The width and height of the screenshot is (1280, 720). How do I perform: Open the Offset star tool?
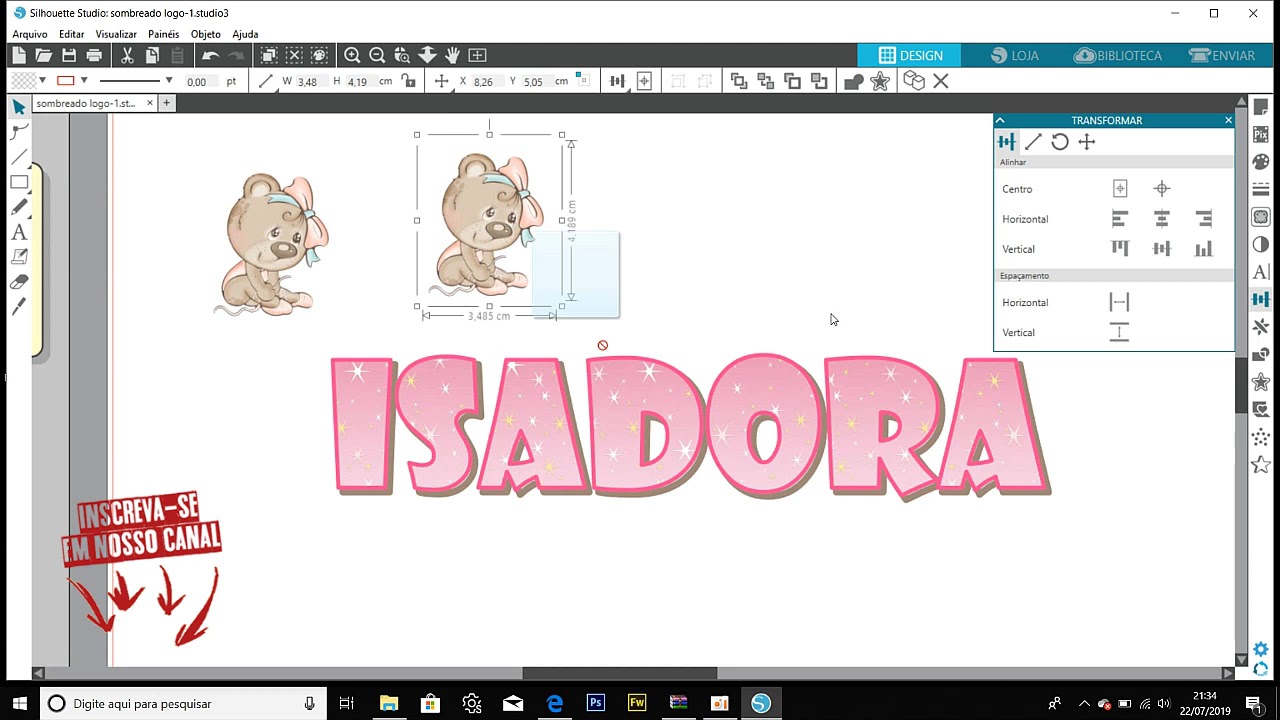pos(880,81)
